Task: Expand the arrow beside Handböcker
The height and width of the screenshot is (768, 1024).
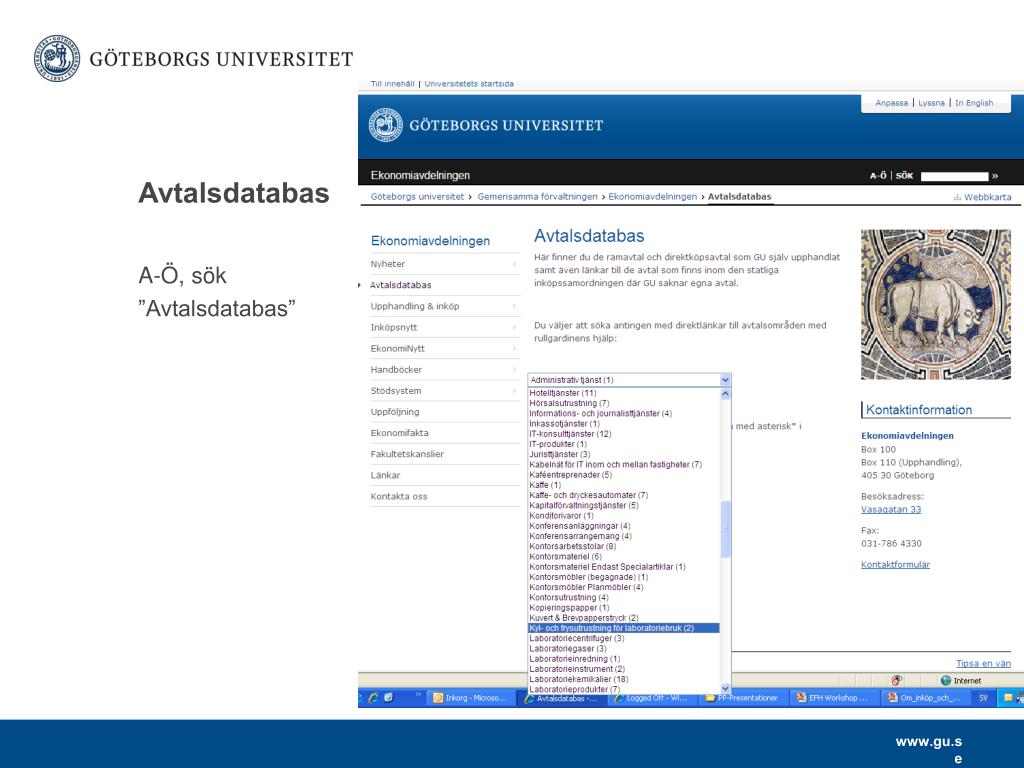Action: [515, 370]
